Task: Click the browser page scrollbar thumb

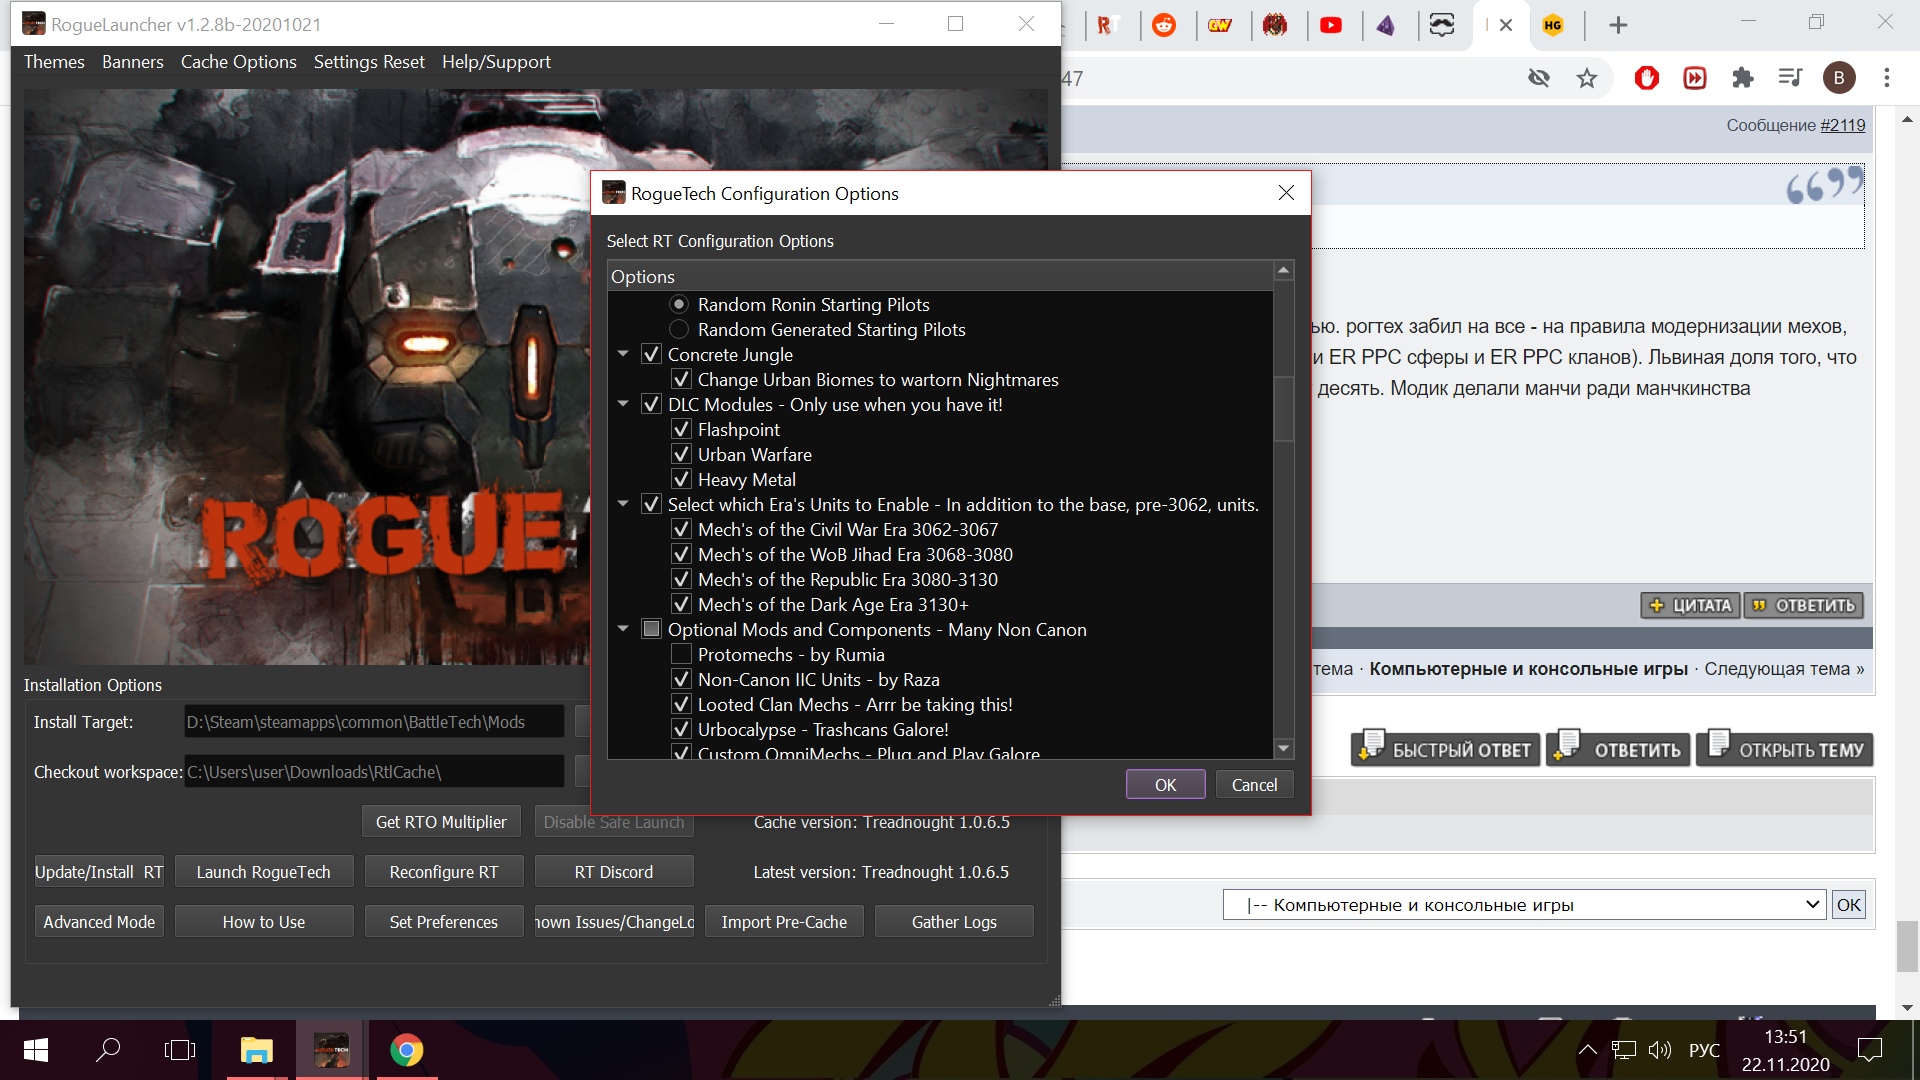Action: click(1907, 946)
